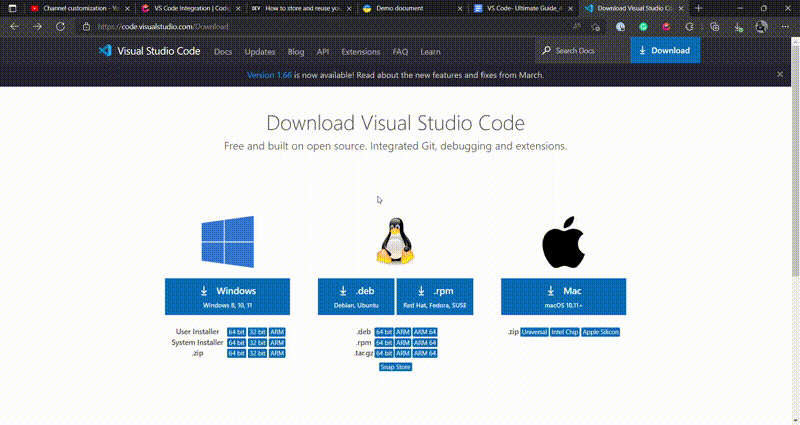Click the search magnifier icon in Search Docs
Viewport: 800px width, 425px height.
(x=546, y=51)
